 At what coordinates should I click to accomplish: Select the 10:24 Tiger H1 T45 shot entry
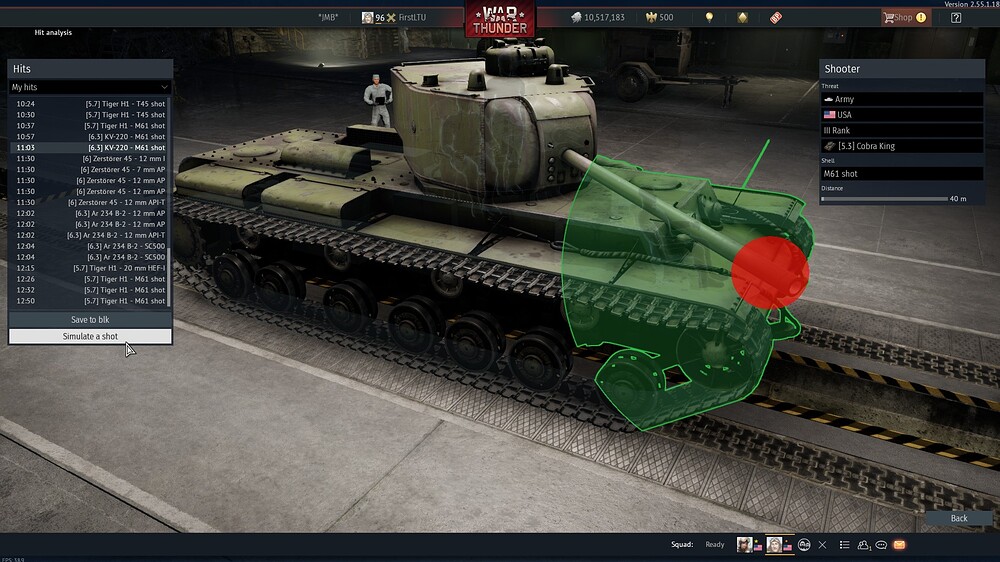[90, 103]
